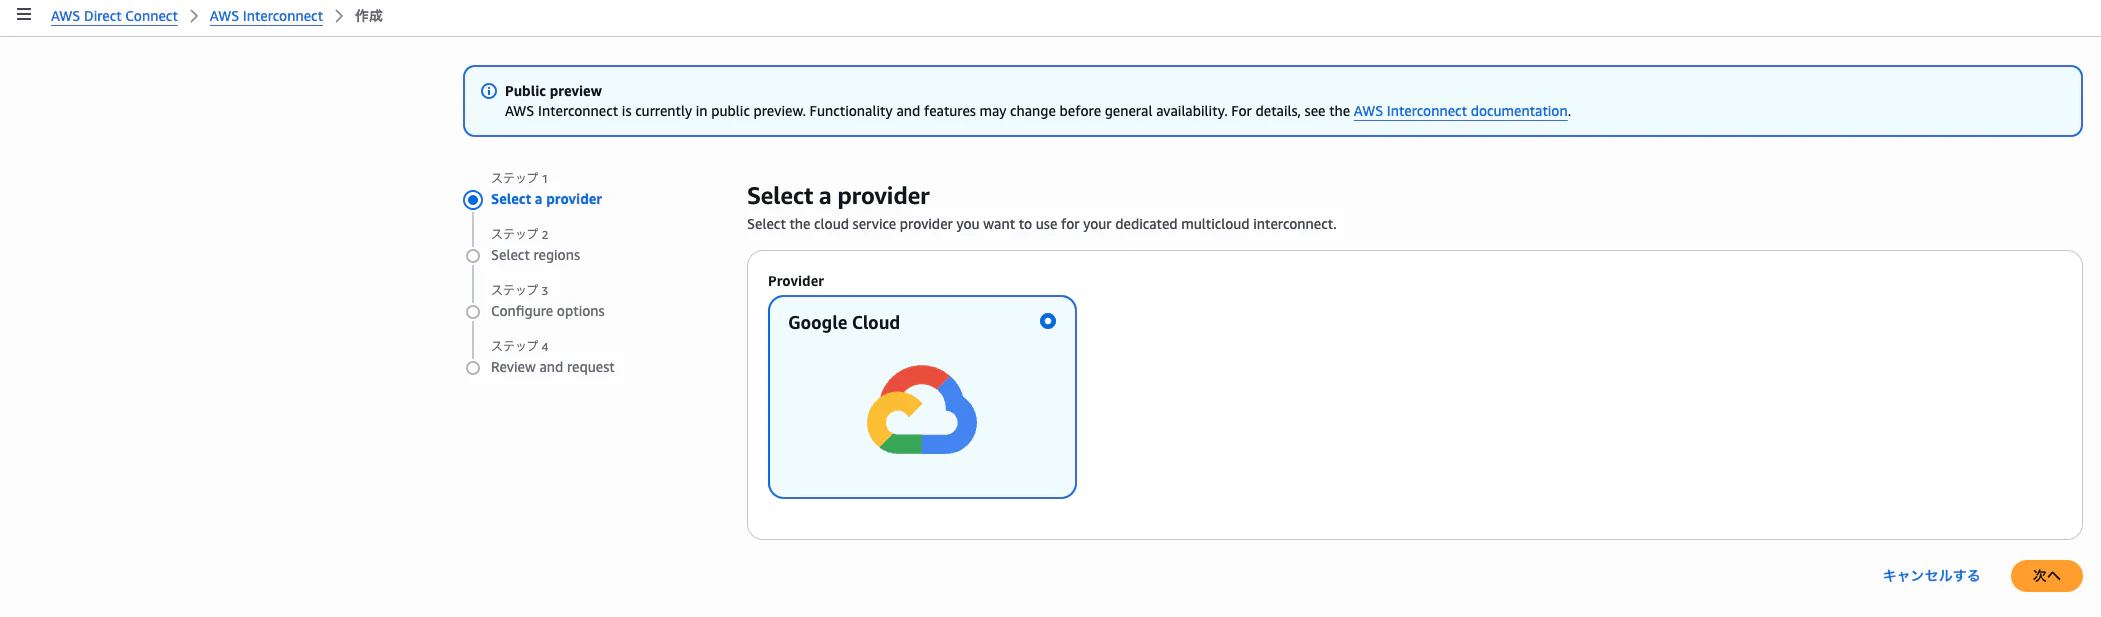Screen dimensions: 2101x617
Task: Open the hamburger navigation menu
Action: [x=24, y=15]
